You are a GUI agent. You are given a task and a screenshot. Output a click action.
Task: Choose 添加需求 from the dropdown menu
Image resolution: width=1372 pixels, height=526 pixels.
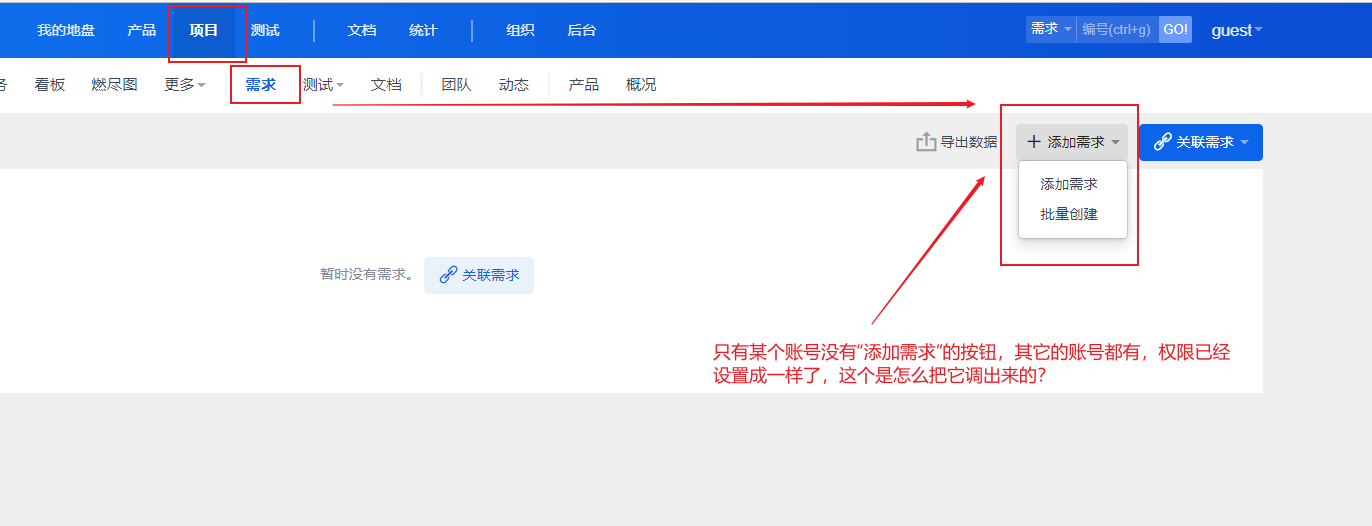(1069, 184)
